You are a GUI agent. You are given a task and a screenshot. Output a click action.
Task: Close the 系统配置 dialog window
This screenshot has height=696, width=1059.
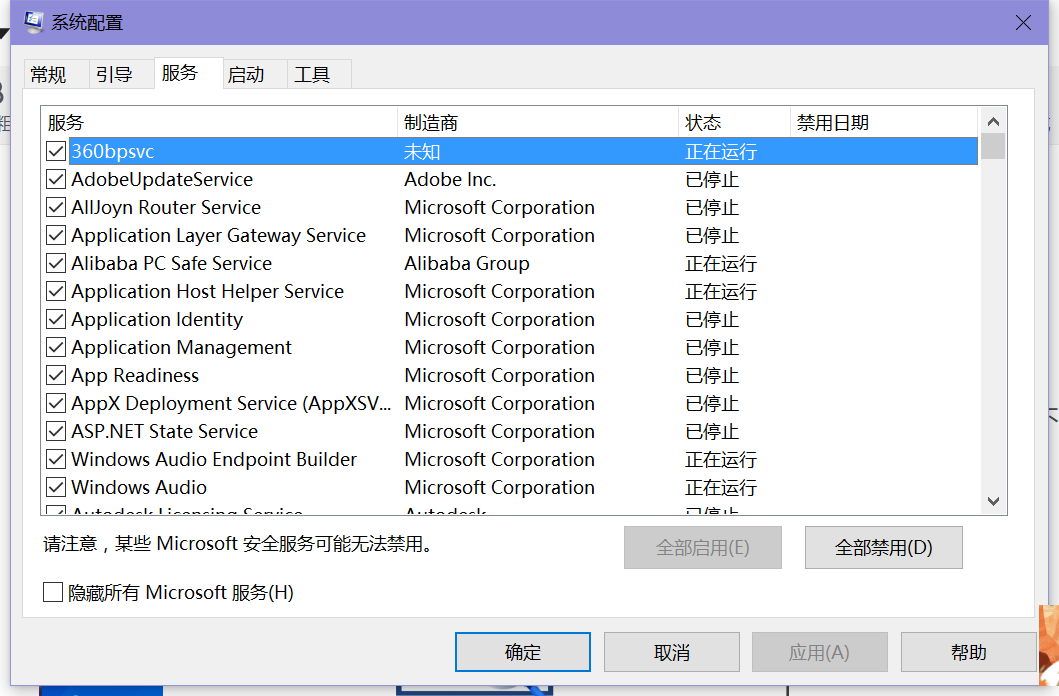pyautogui.click(x=1023, y=22)
